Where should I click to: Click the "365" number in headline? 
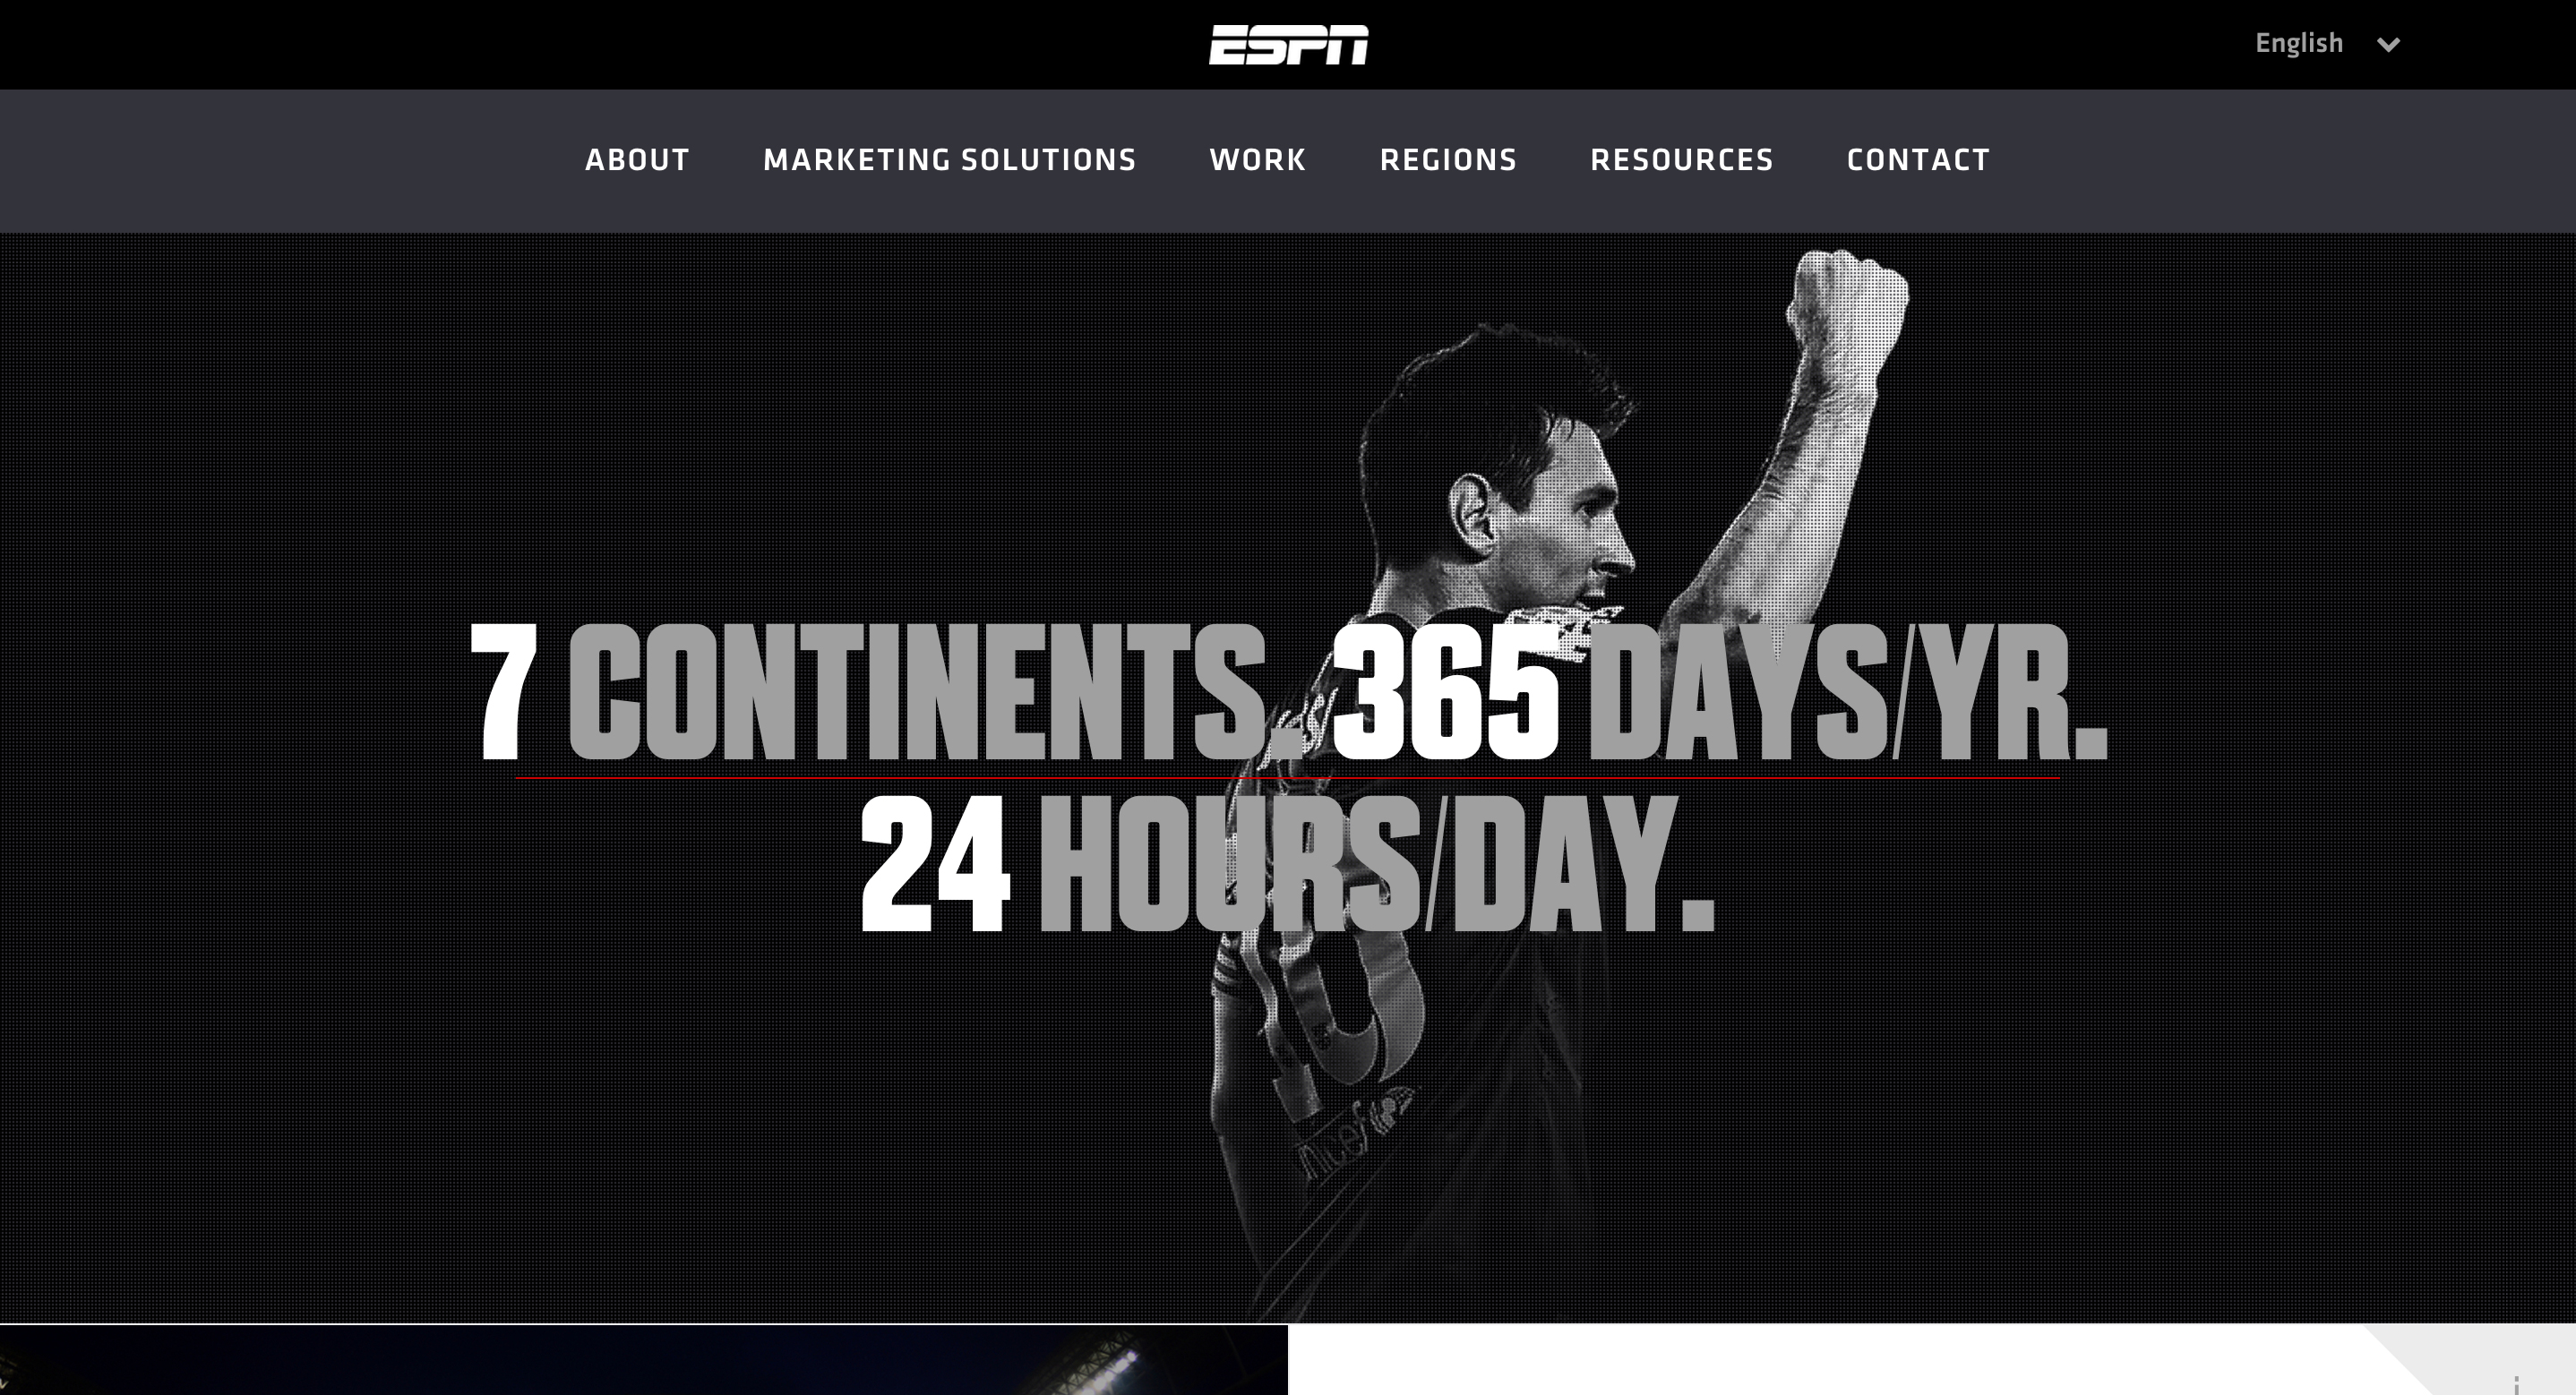pos(1445,692)
